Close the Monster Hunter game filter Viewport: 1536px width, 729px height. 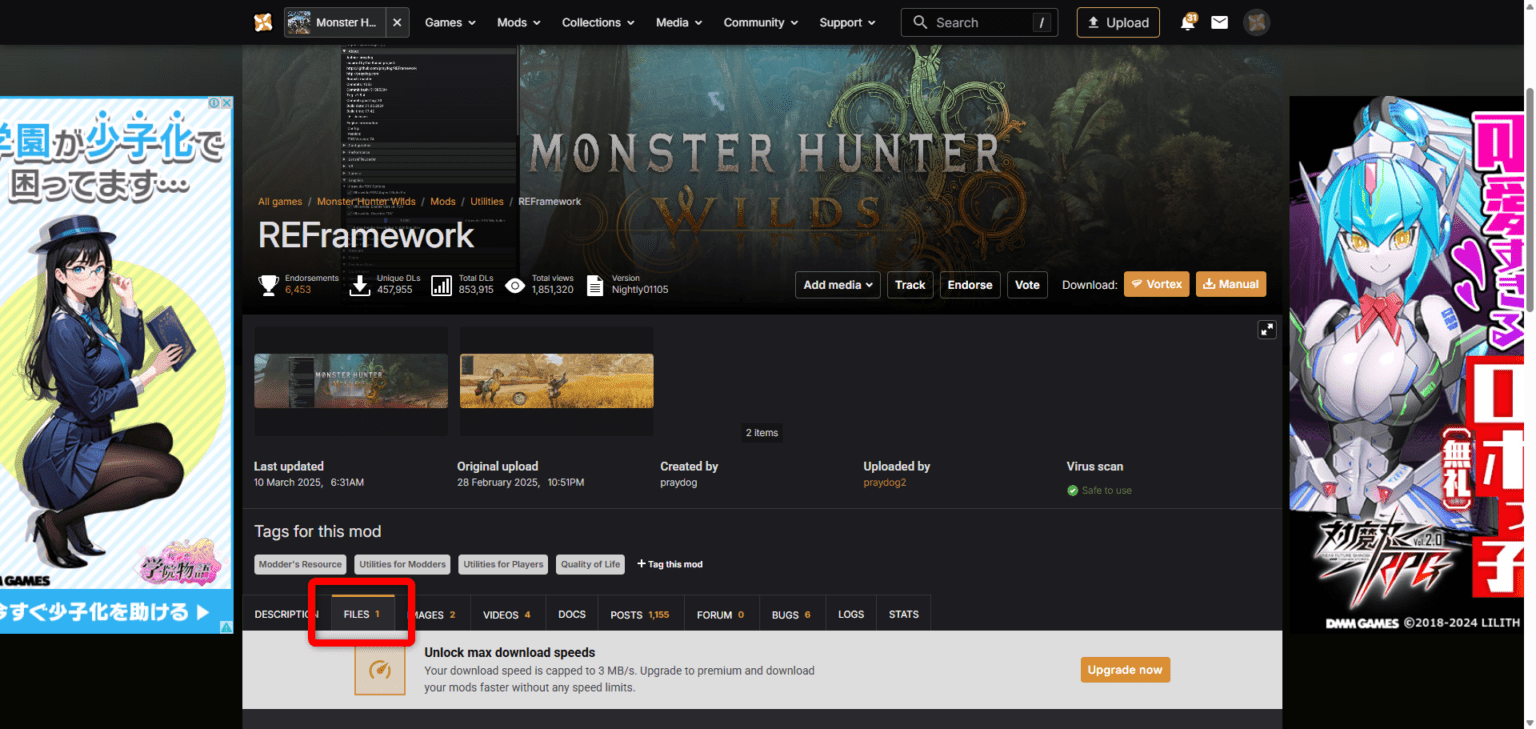tap(397, 22)
